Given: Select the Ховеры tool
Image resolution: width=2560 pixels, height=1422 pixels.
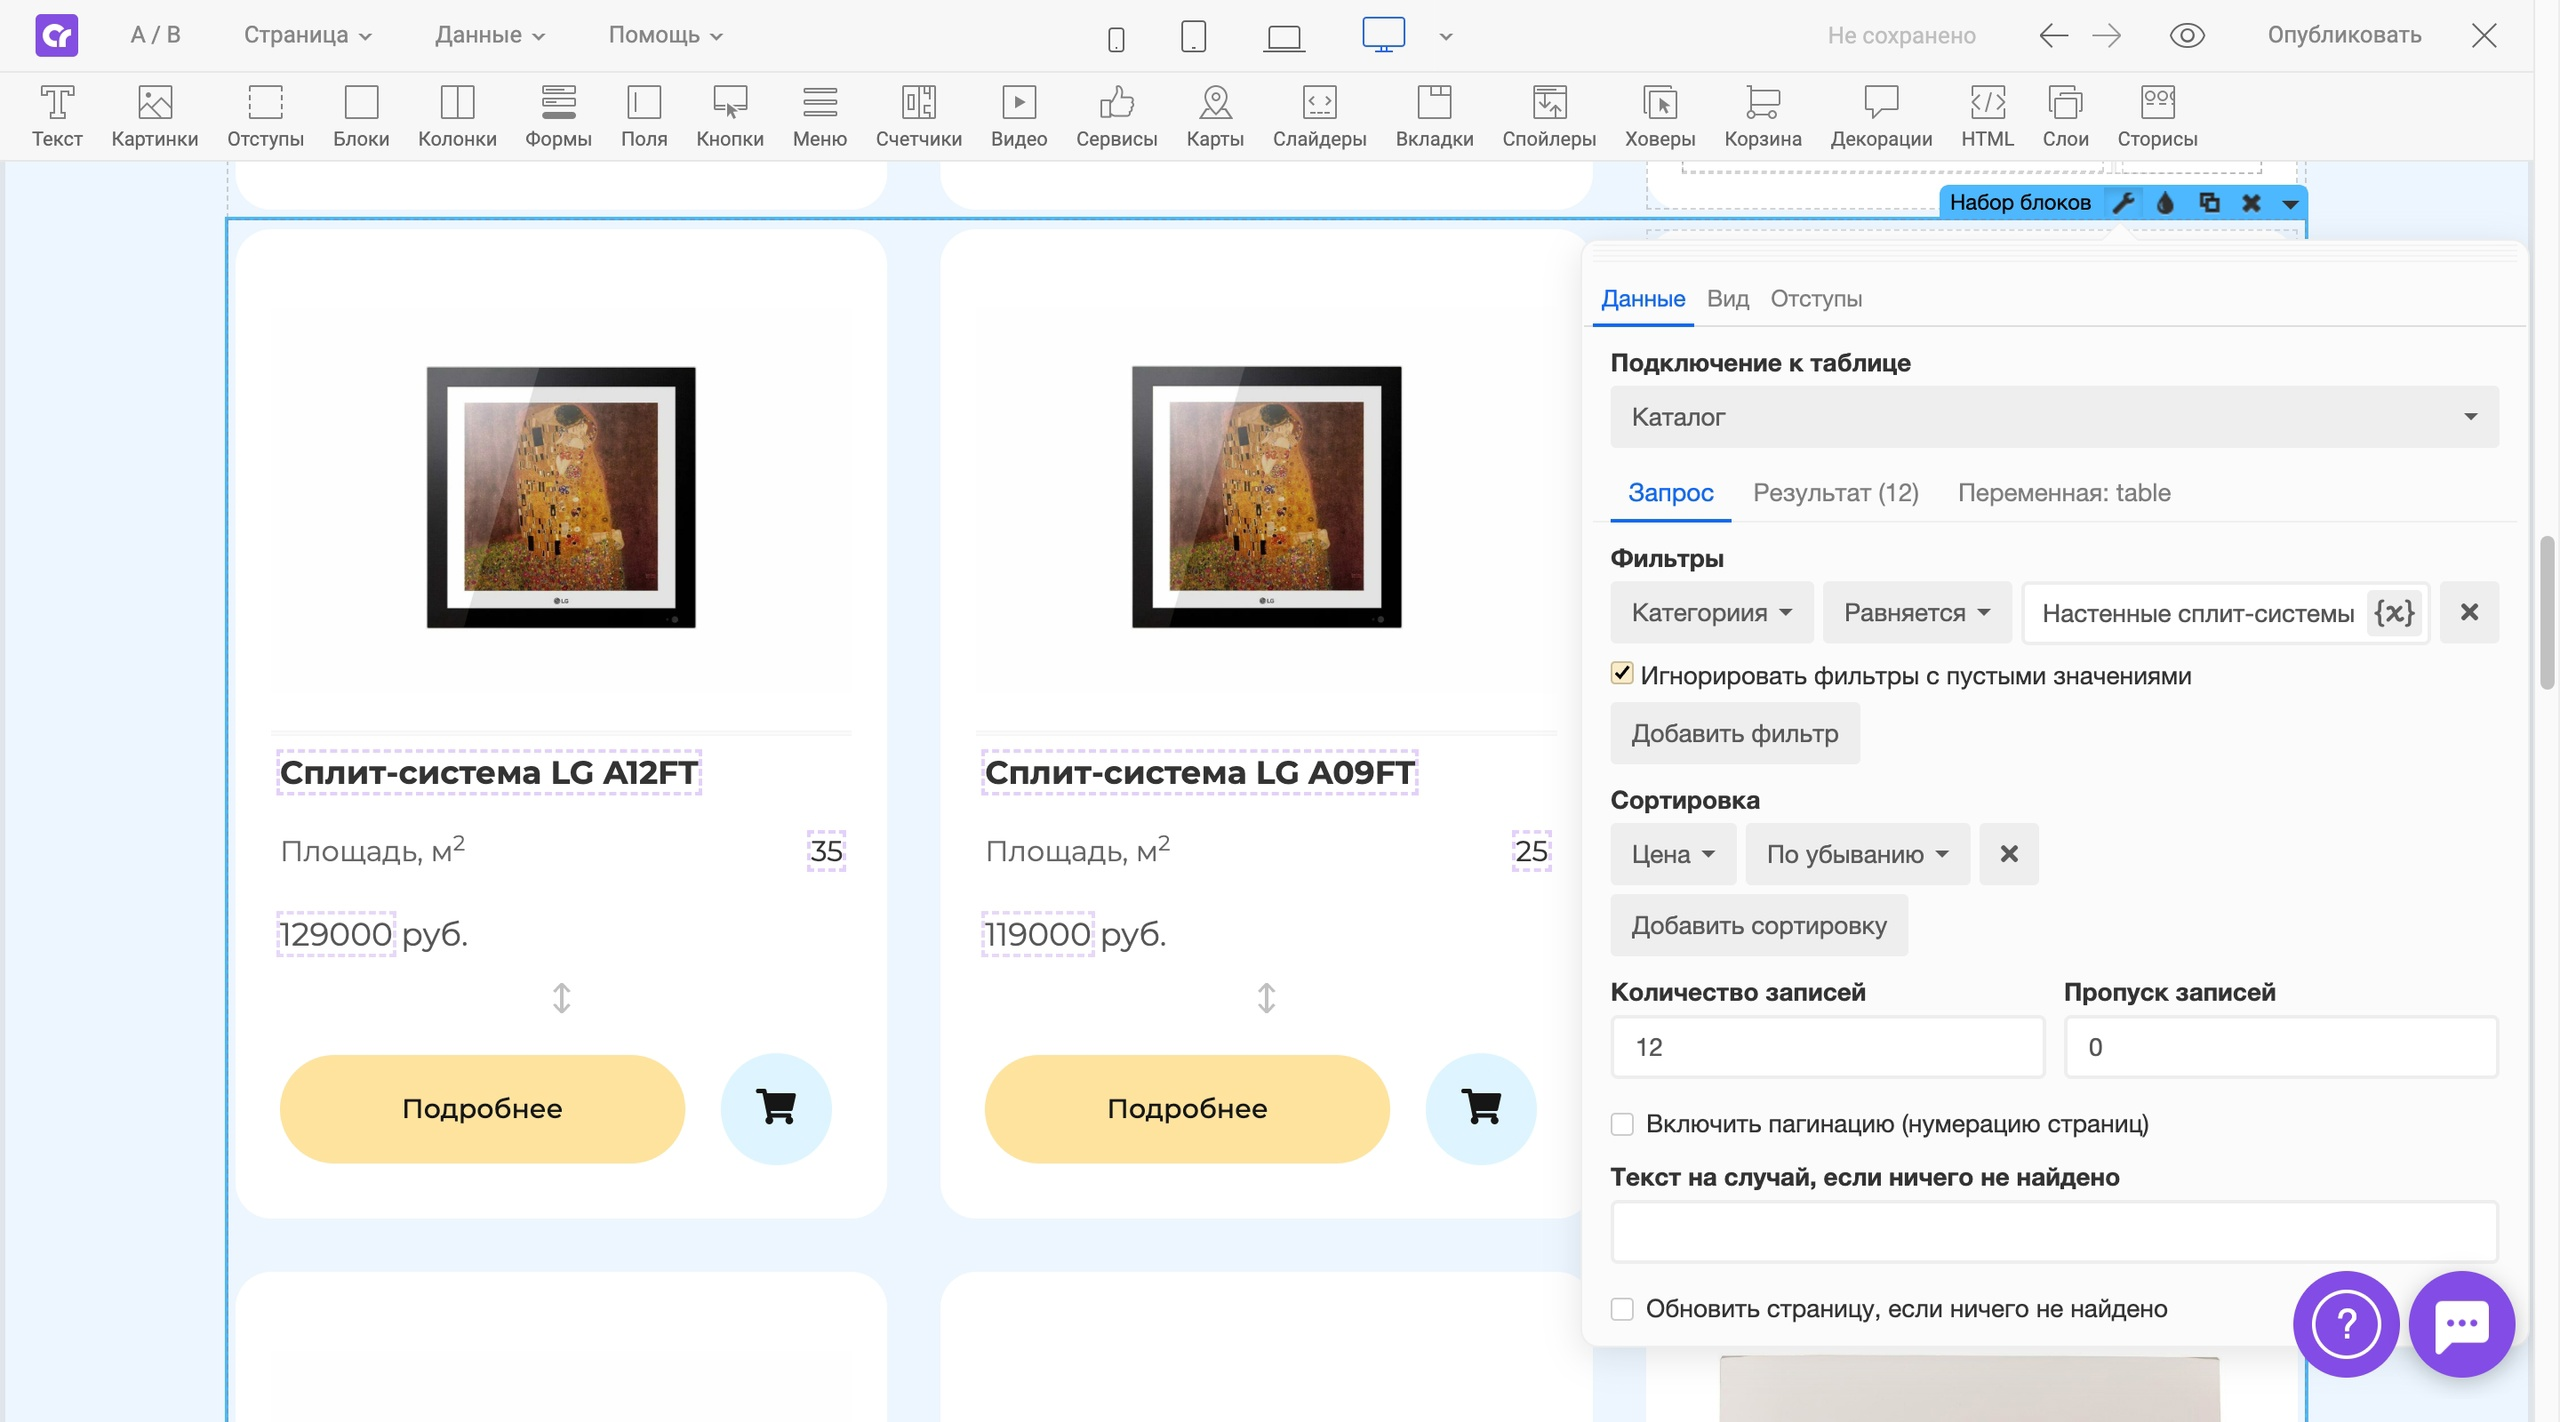Looking at the screenshot, I should pyautogui.click(x=1660, y=116).
